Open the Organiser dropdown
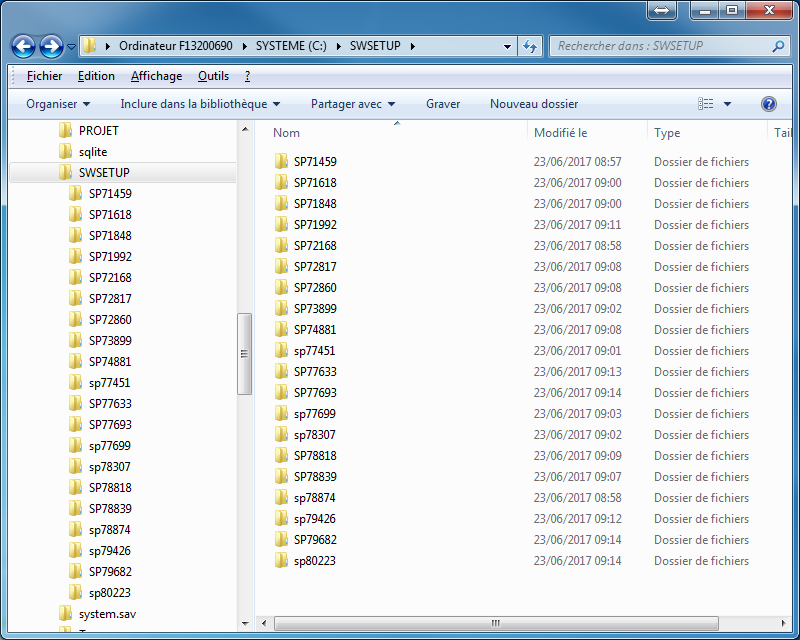The height and width of the screenshot is (640, 800). tap(58, 104)
